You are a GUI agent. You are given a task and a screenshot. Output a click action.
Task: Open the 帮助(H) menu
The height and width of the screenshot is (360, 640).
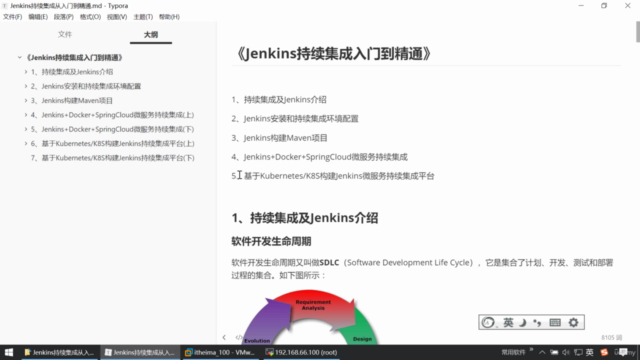click(x=169, y=17)
